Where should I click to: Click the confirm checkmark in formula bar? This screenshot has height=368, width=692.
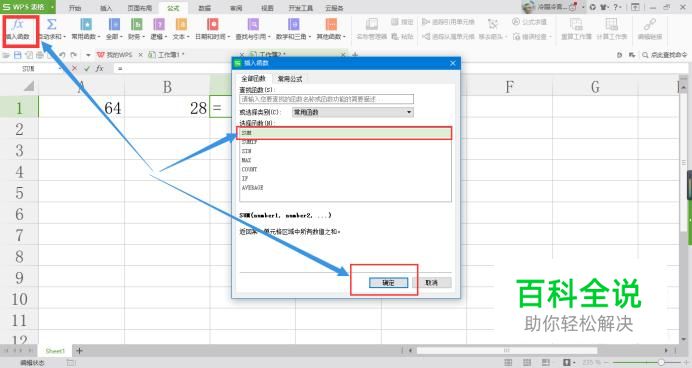pyautogui.click(x=86, y=68)
